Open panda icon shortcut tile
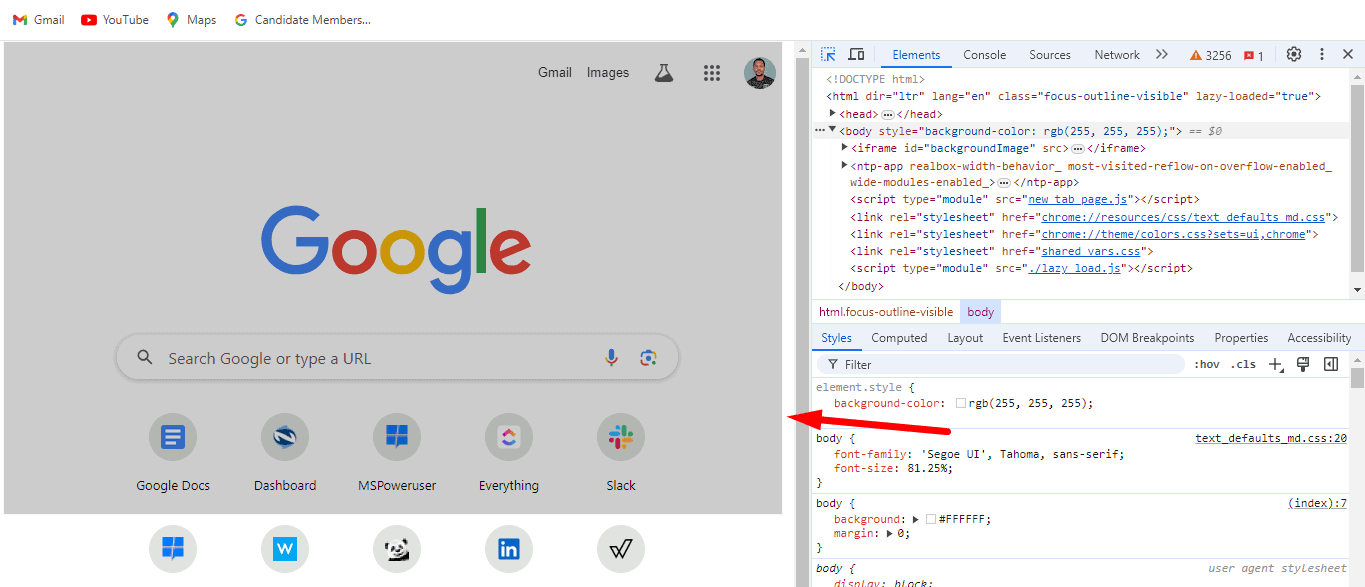The image size is (1365, 587). 397,549
